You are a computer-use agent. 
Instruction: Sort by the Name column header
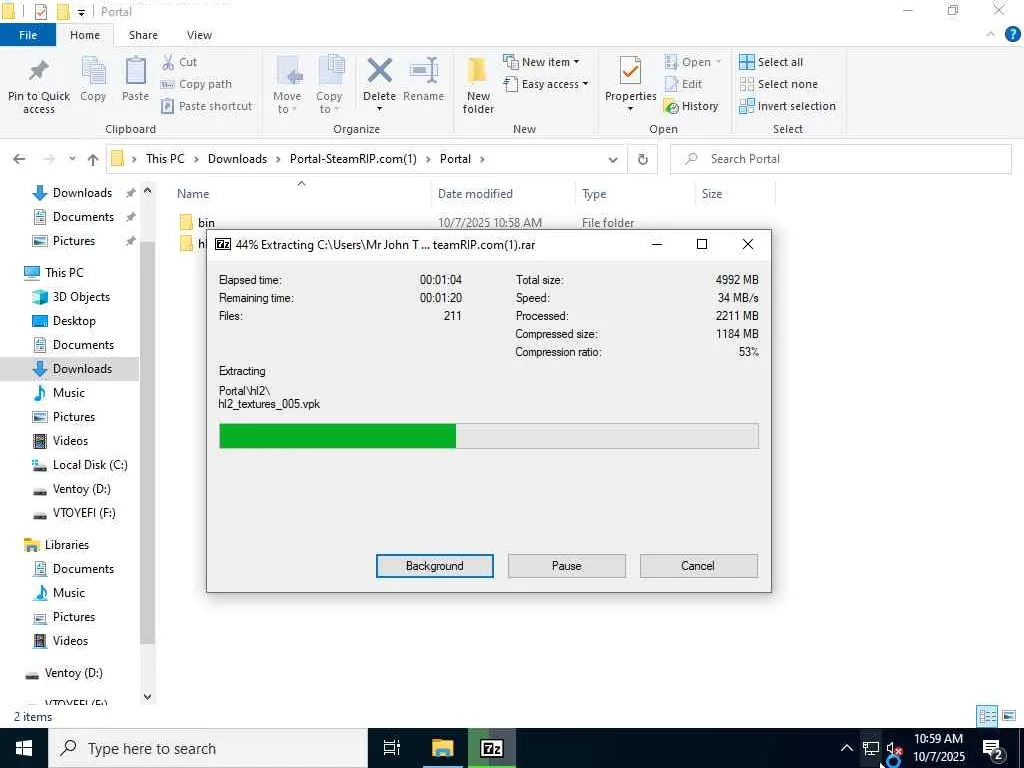193,194
